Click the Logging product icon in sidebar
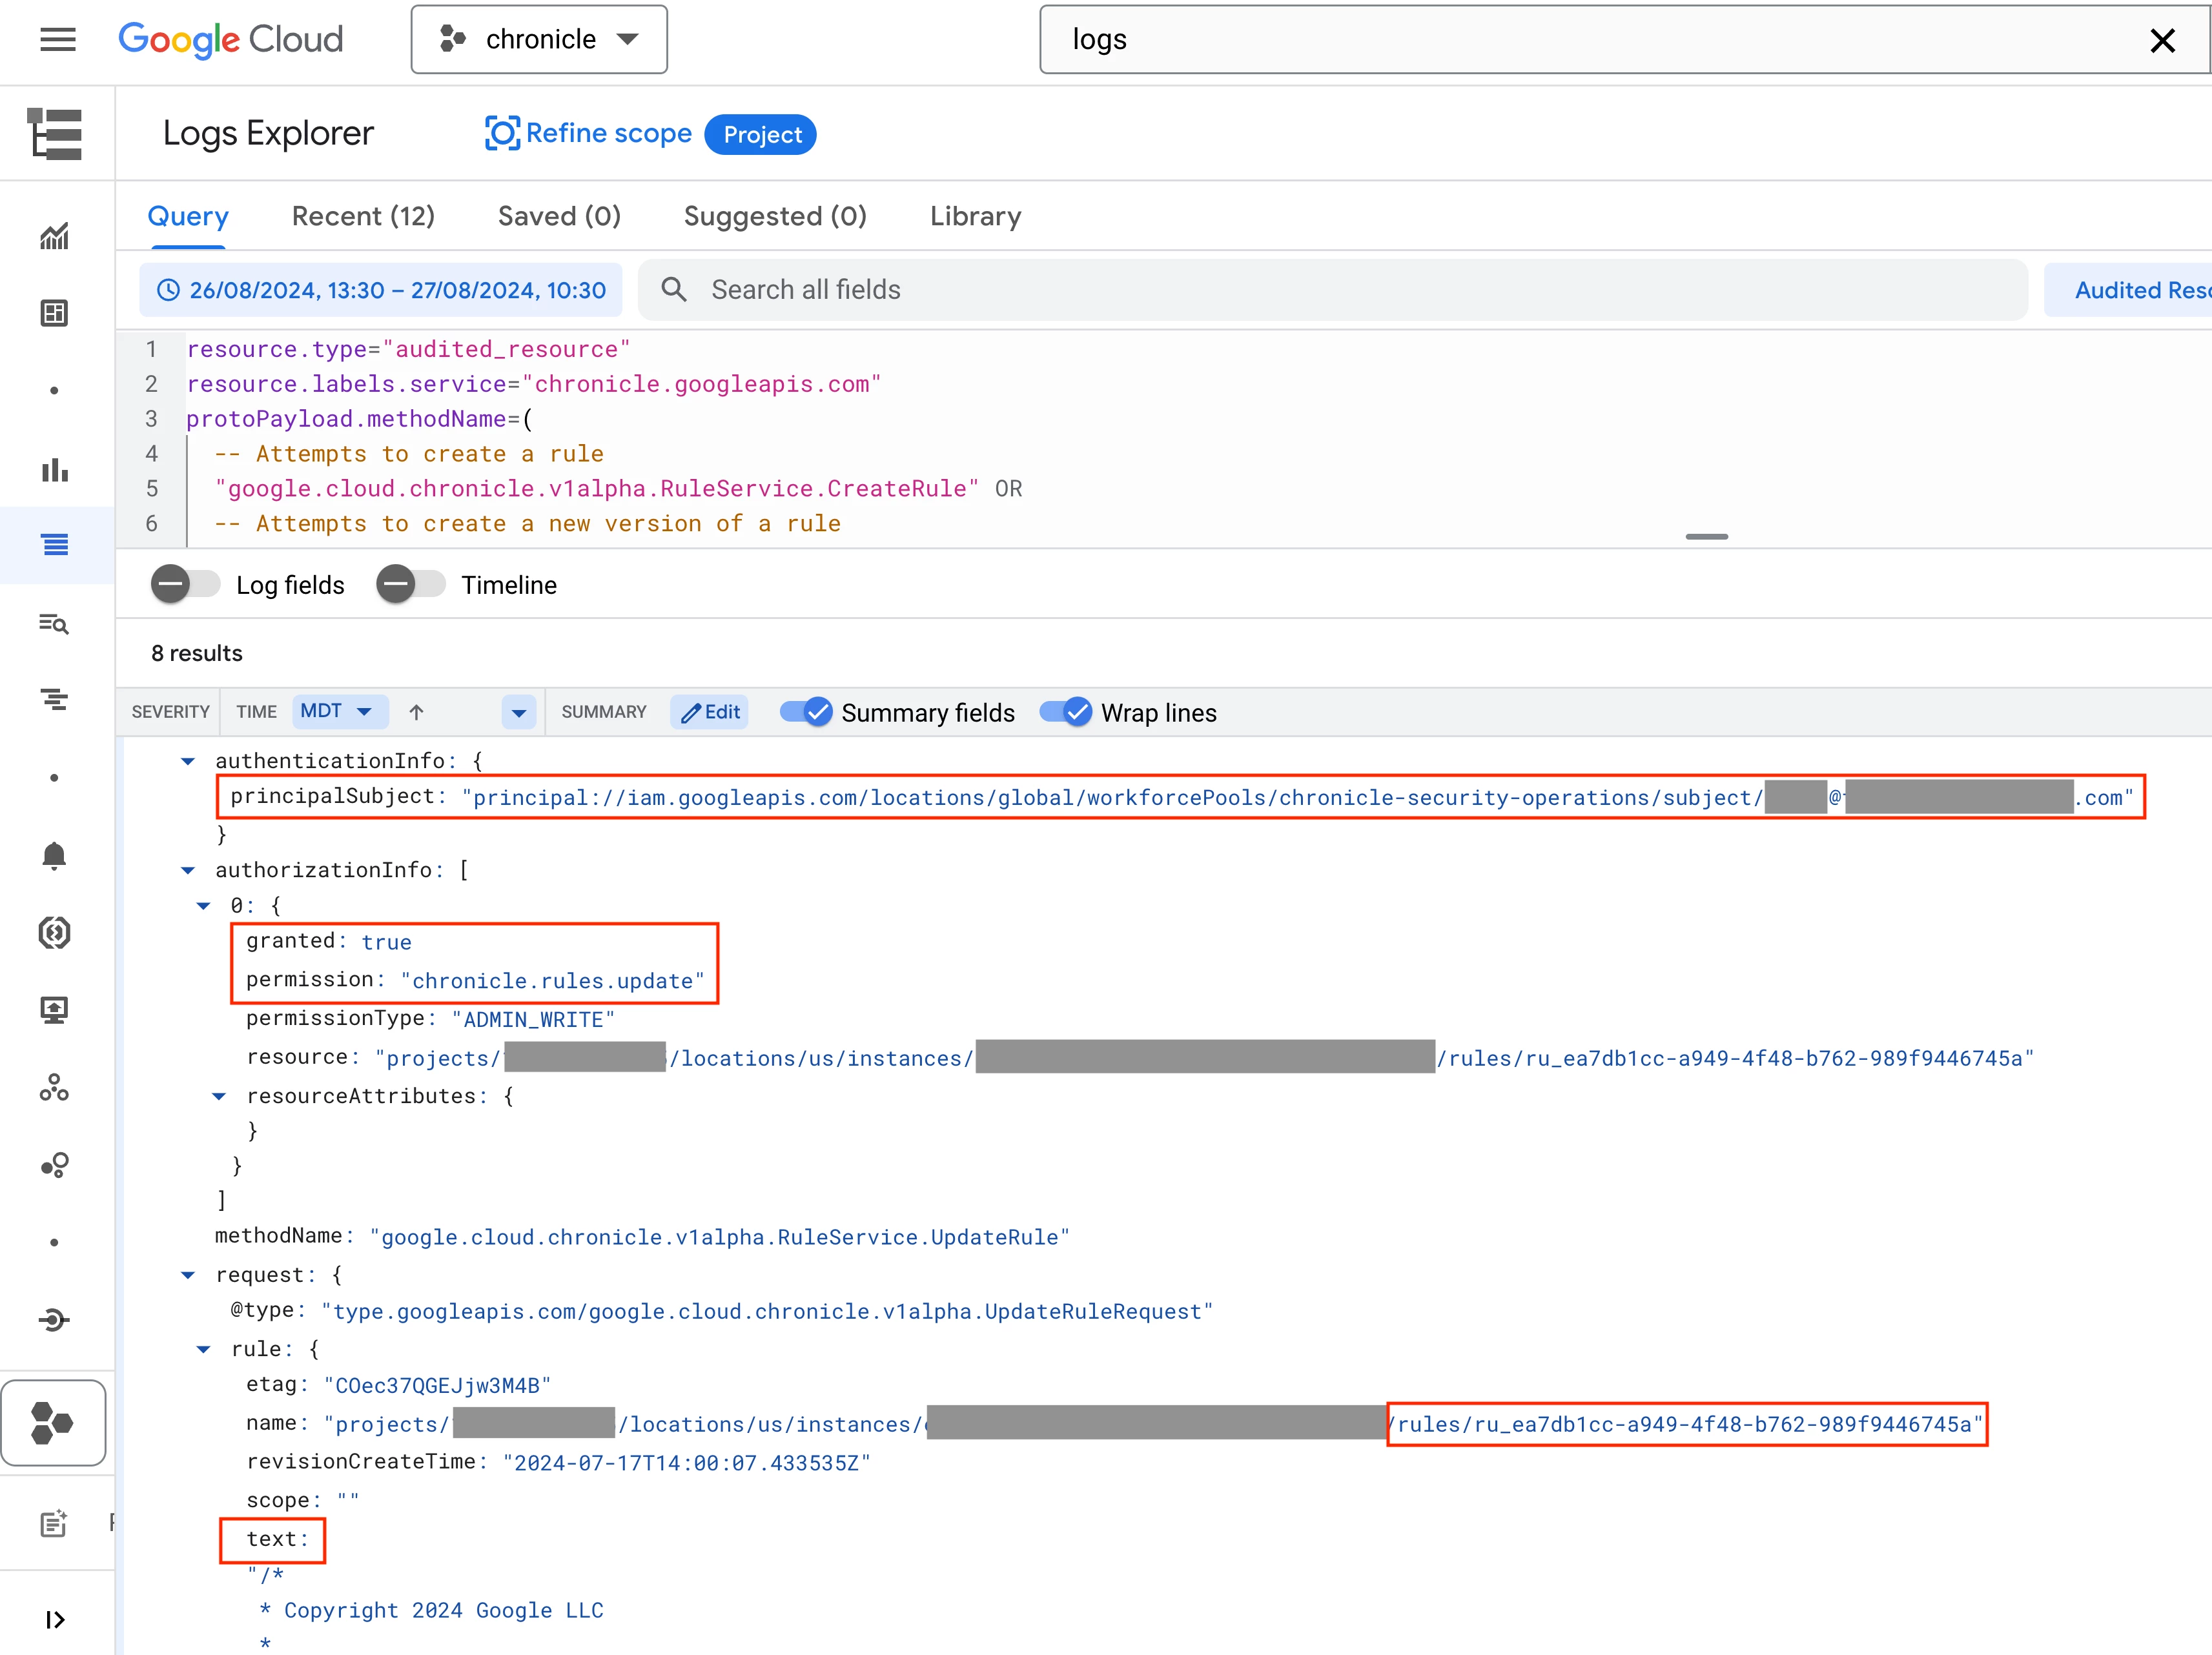 [x=55, y=133]
